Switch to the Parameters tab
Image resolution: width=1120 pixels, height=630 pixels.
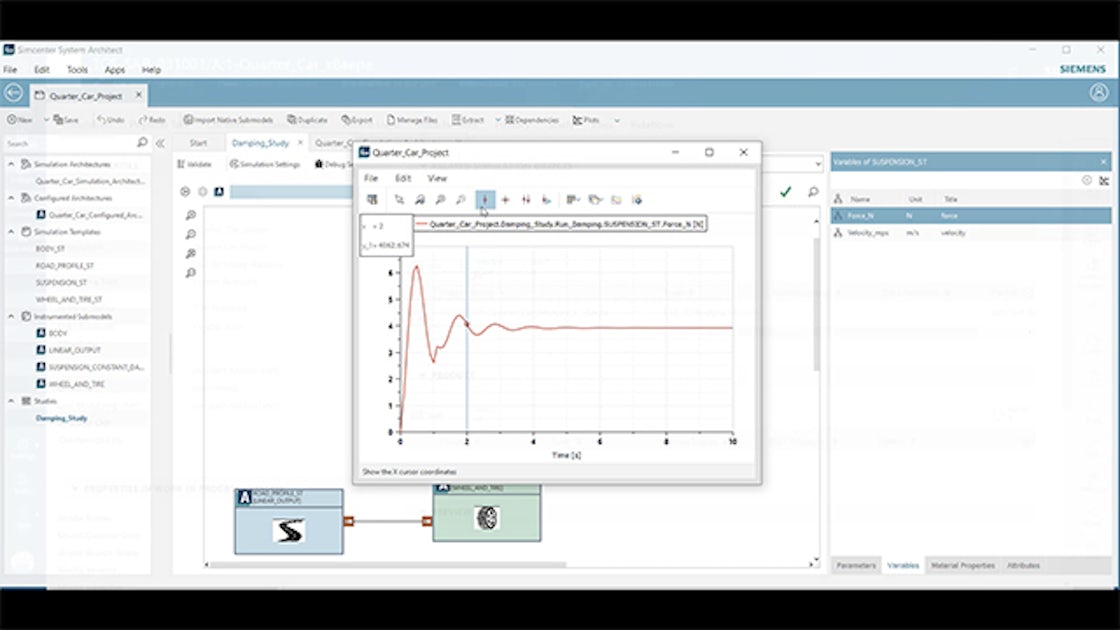click(855, 565)
